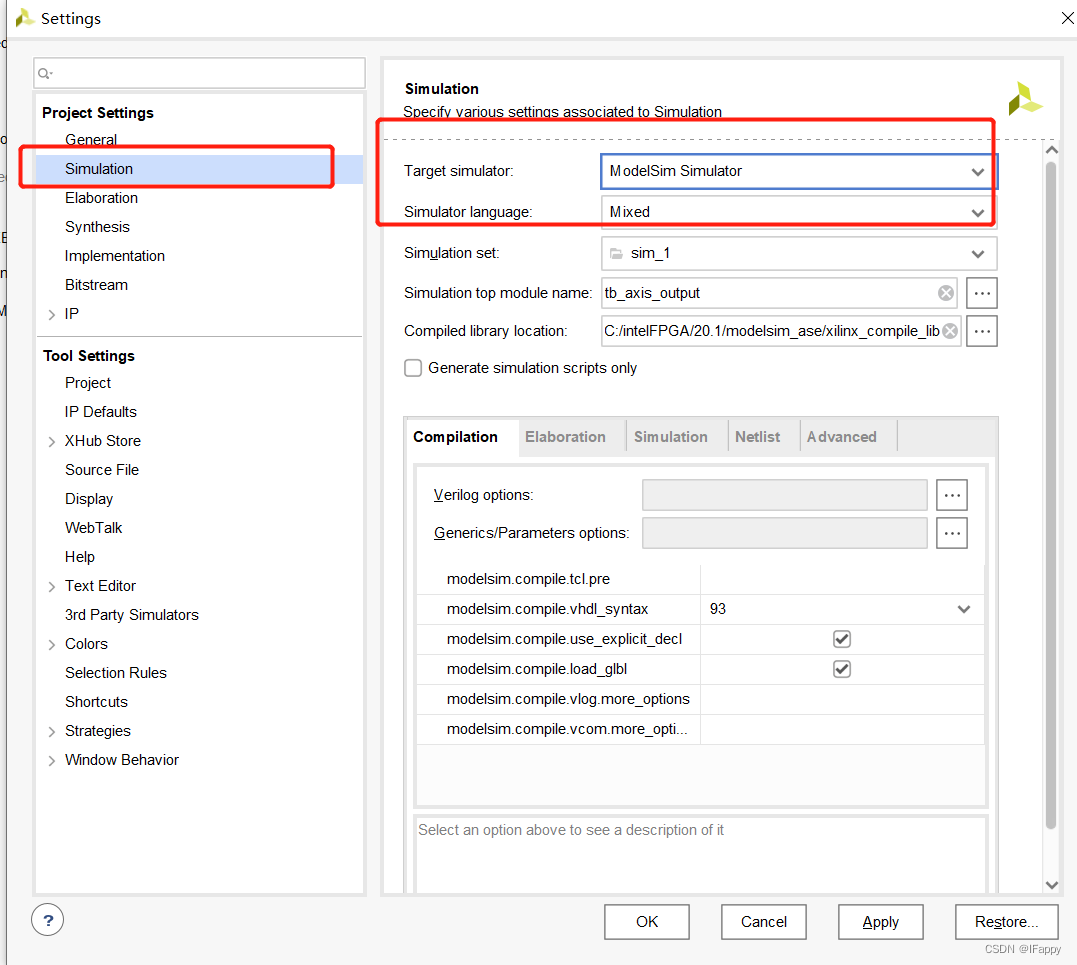Select Display in Tool Settings
The image size is (1077, 965).
tap(89, 499)
